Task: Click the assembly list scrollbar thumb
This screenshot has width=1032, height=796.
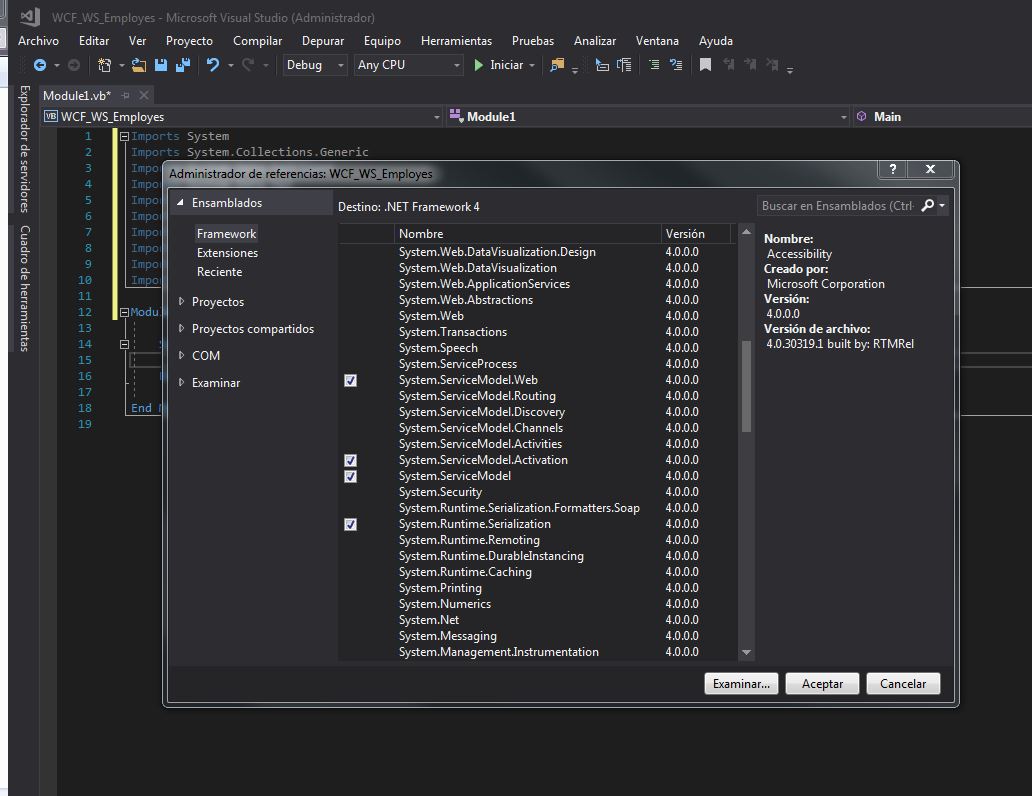Action: coord(746,386)
